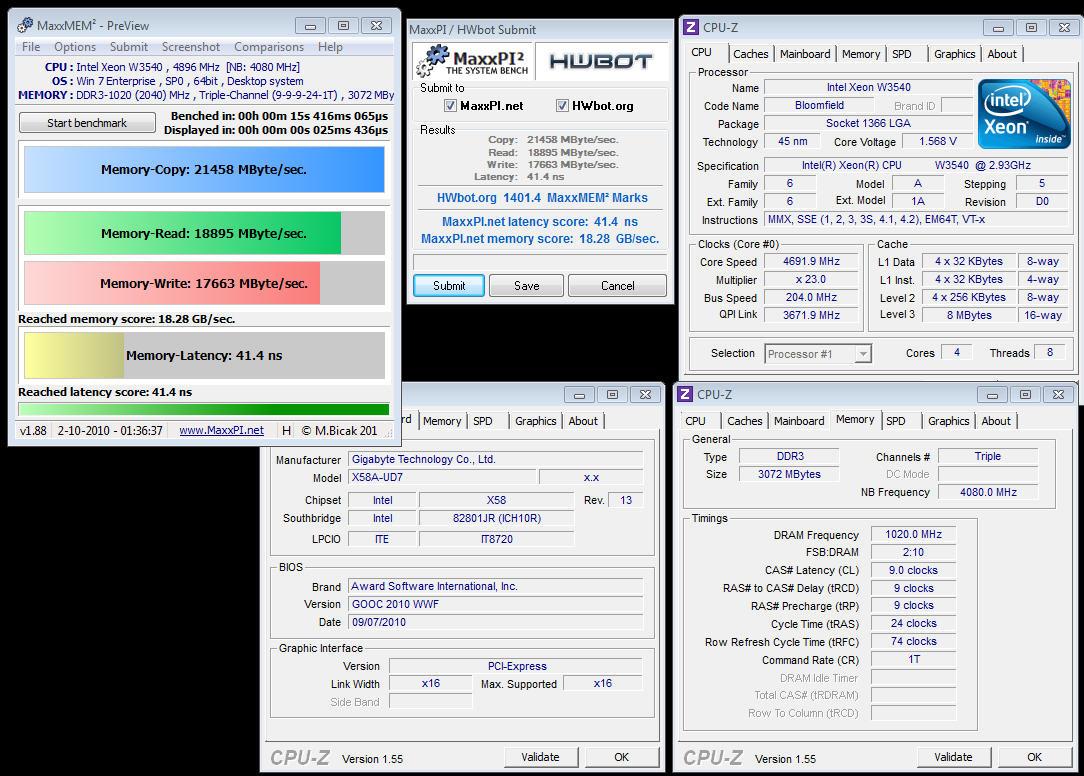This screenshot has width=1084, height=776.
Task: Click Submit button in HWbot Submit dialog
Action: coord(449,286)
